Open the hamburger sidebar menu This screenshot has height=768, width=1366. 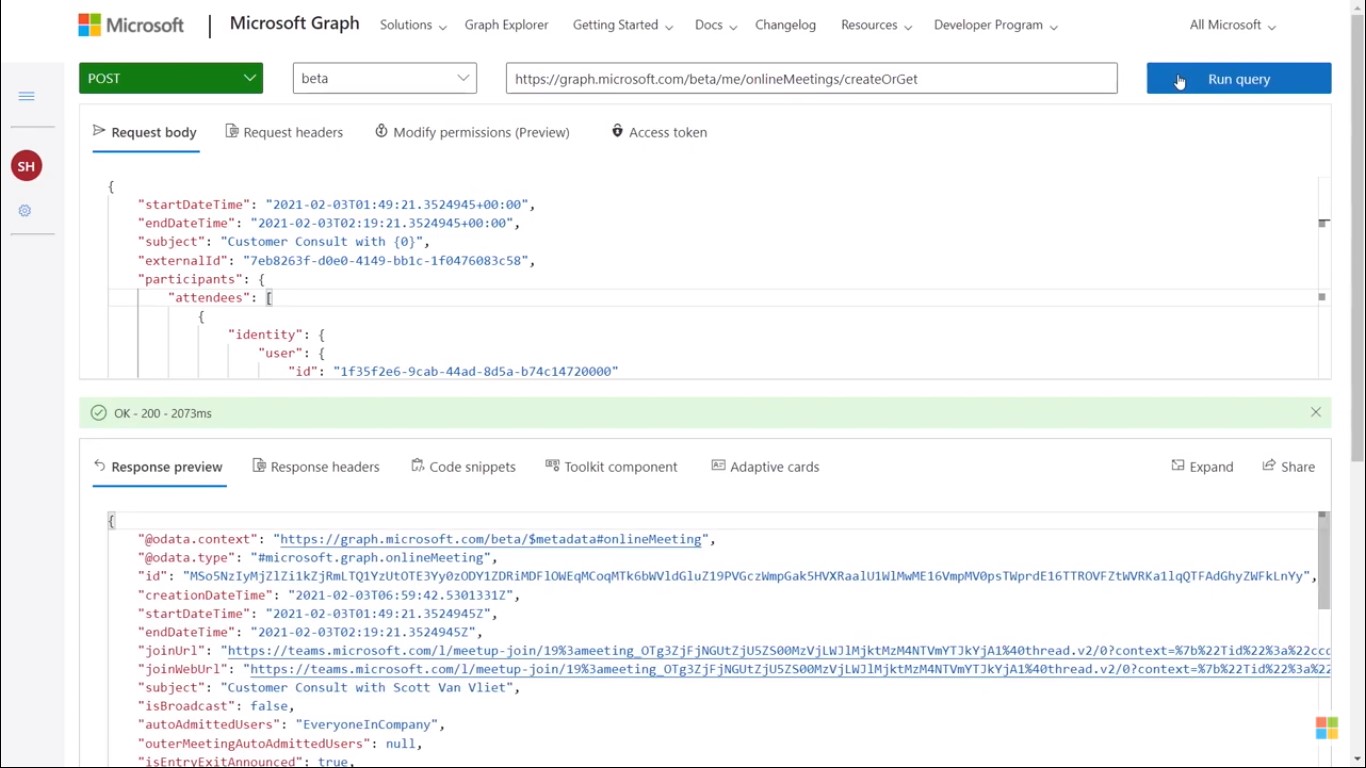click(27, 96)
